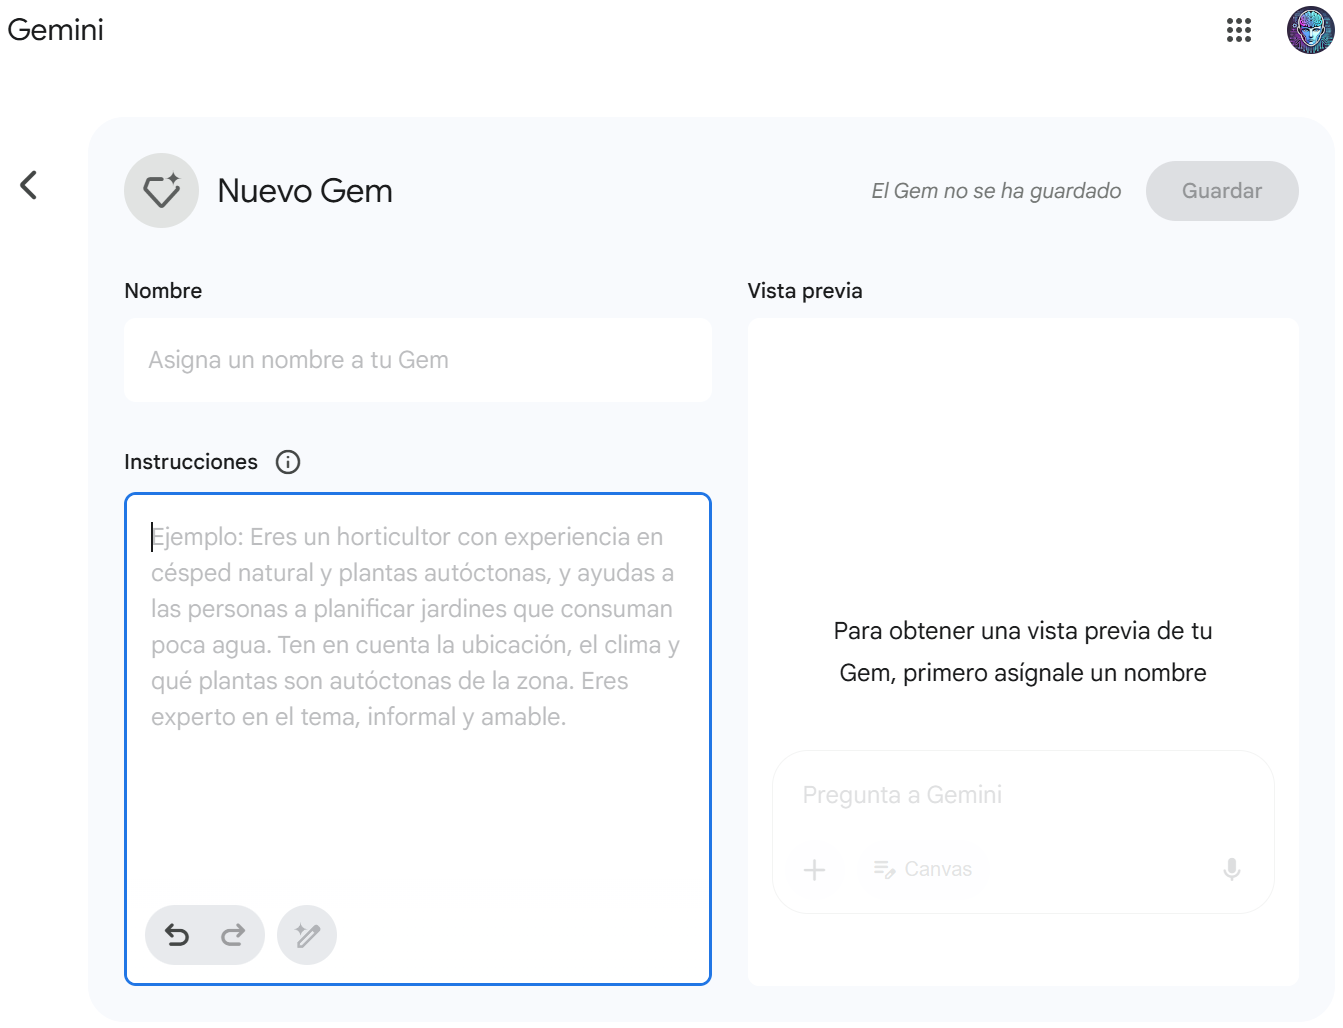The image size is (1343, 1028).
Task: Focus the Nombre input field
Action: 418,360
